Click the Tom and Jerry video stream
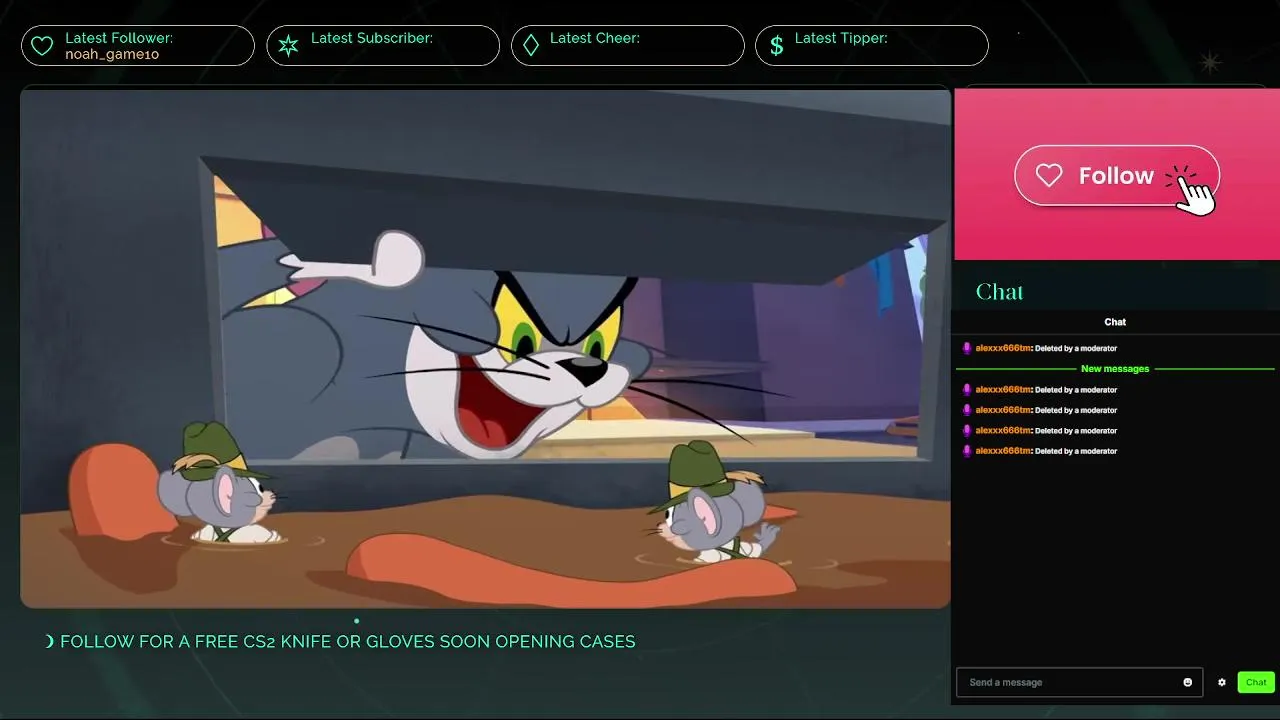The height and width of the screenshot is (720, 1280). click(485, 348)
